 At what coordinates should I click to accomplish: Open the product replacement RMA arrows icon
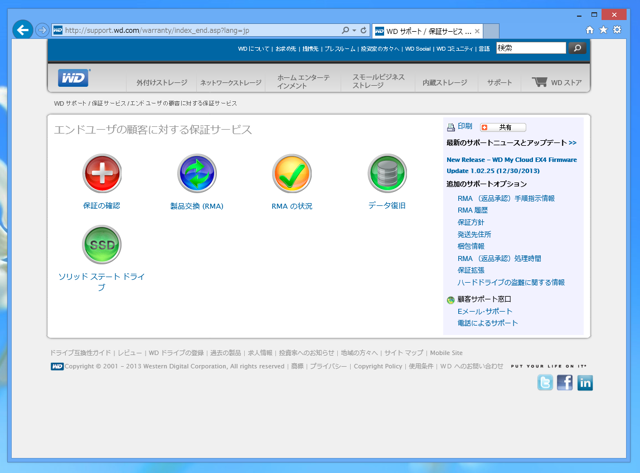[197, 173]
